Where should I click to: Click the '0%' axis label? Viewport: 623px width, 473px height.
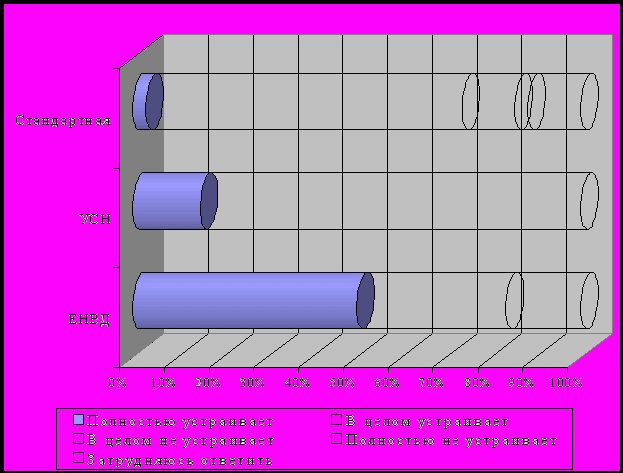tap(118, 382)
